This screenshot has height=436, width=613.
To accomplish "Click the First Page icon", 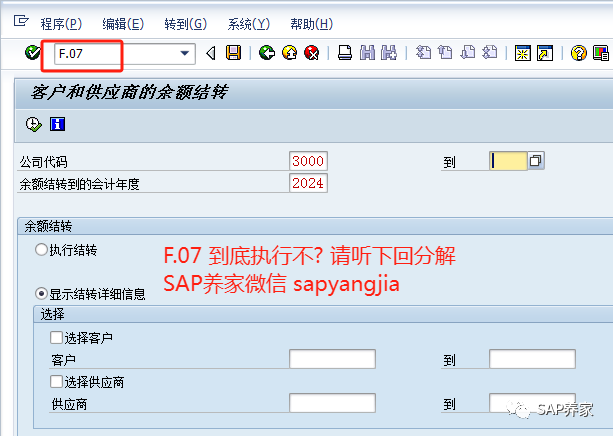I will pos(423,53).
